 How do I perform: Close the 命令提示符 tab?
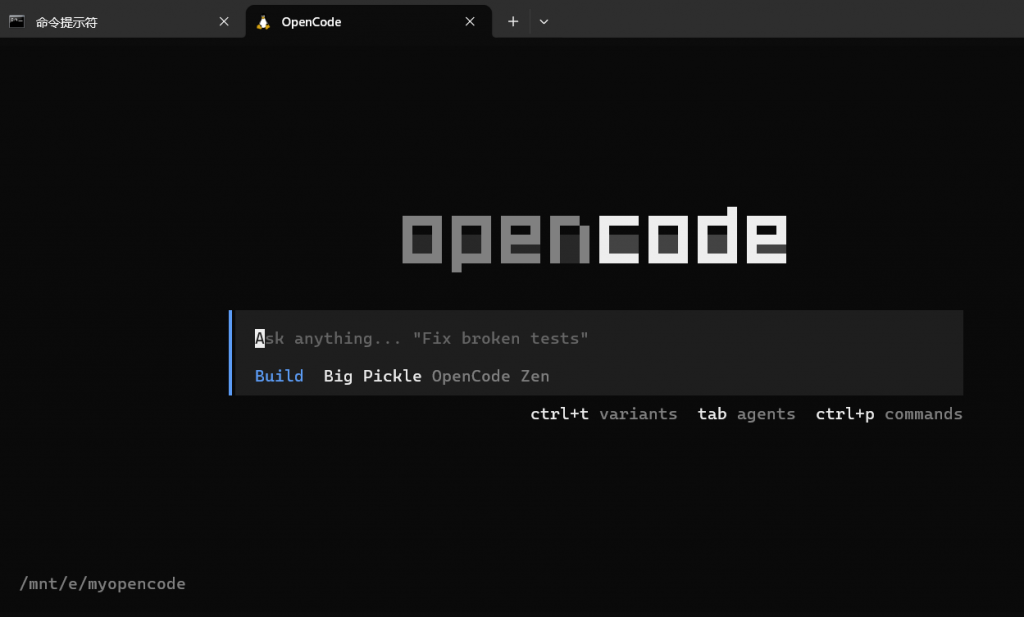point(224,21)
